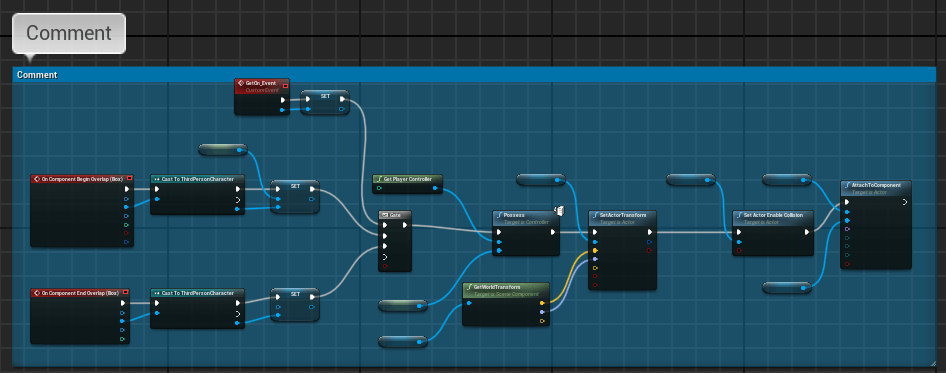The height and width of the screenshot is (373, 946).
Task: Select the SET node next to GetOn_Event
Action: [x=325, y=102]
